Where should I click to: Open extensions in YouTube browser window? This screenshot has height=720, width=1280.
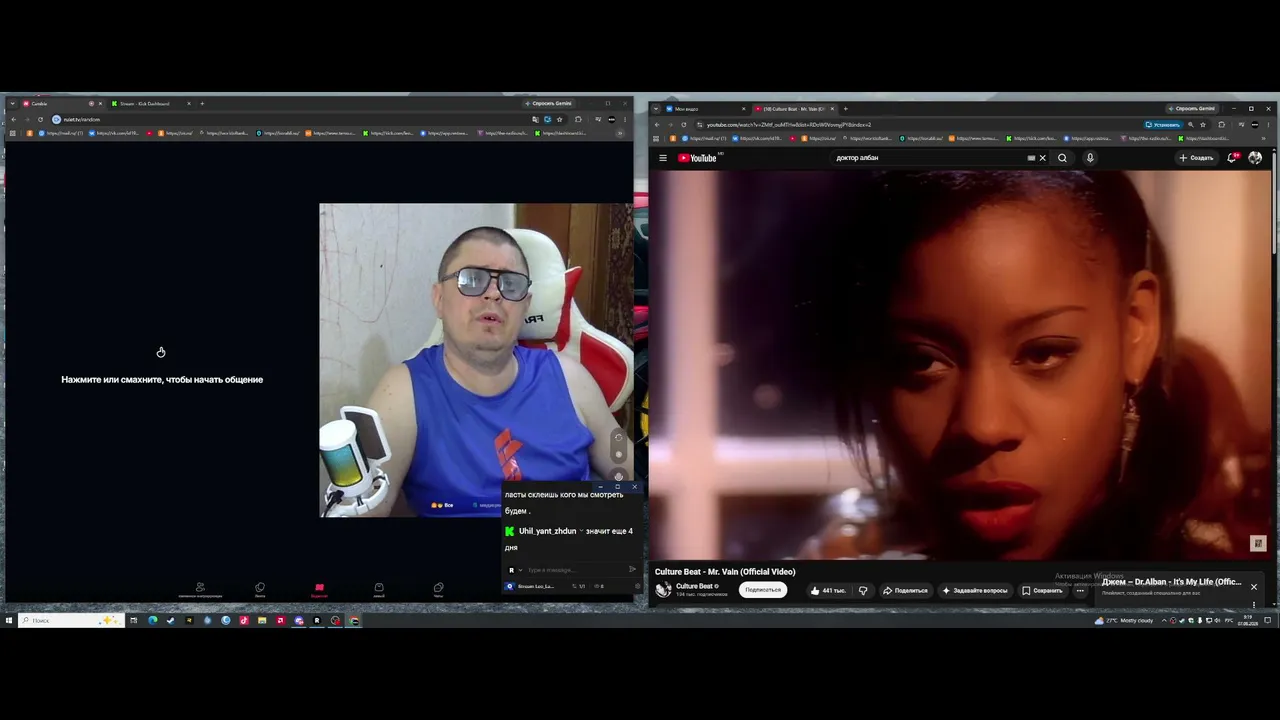click(1221, 125)
